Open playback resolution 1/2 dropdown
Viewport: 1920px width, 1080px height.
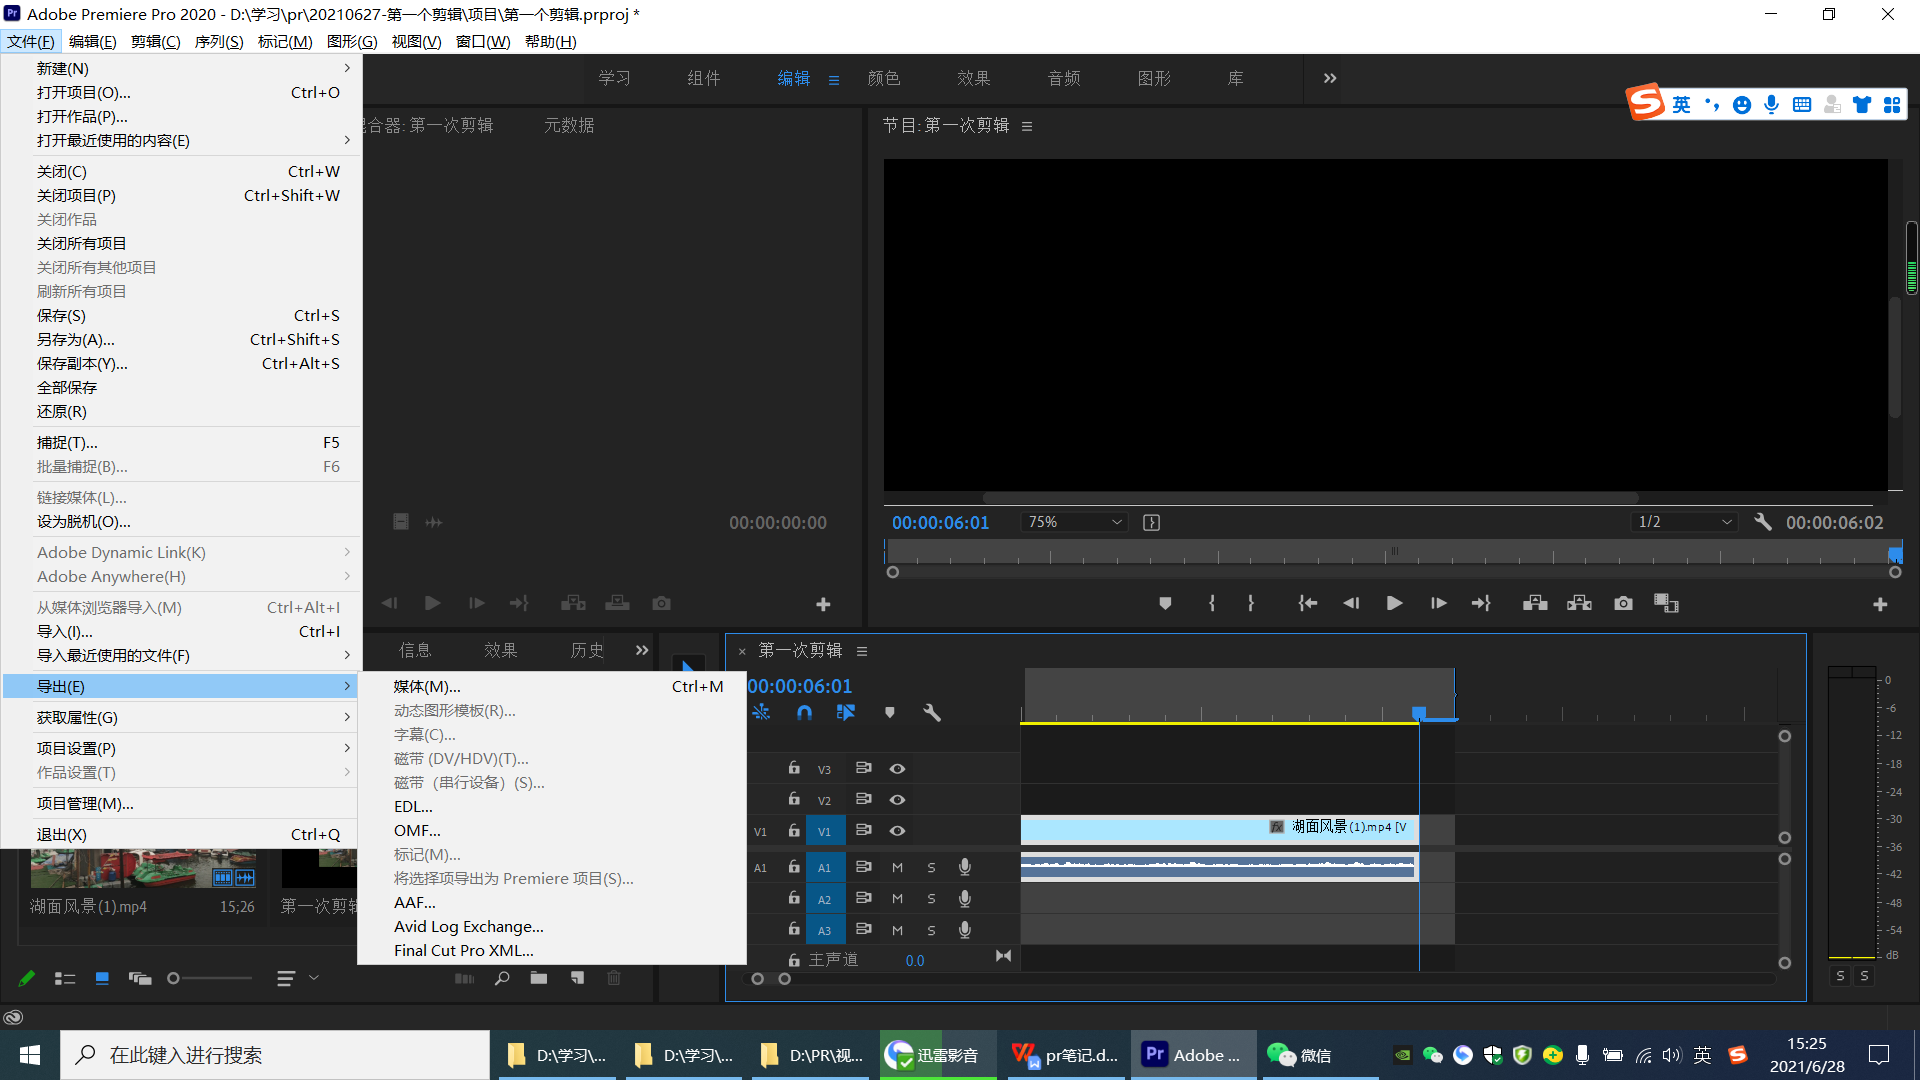point(1685,522)
